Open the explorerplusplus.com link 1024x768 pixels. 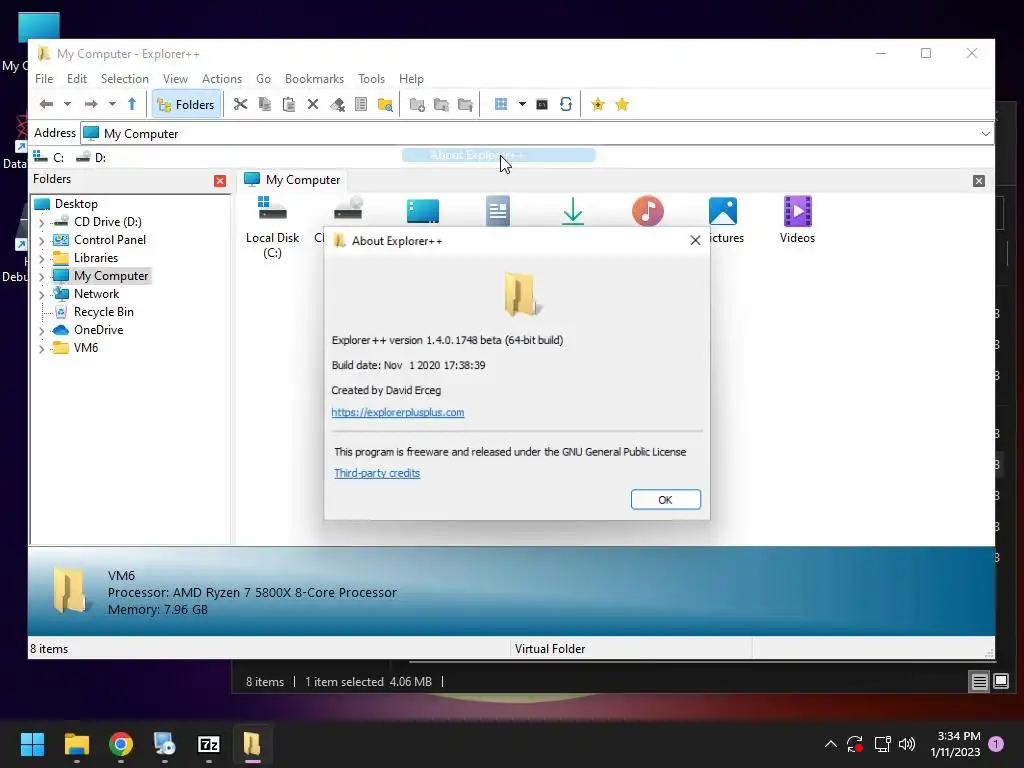click(398, 412)
